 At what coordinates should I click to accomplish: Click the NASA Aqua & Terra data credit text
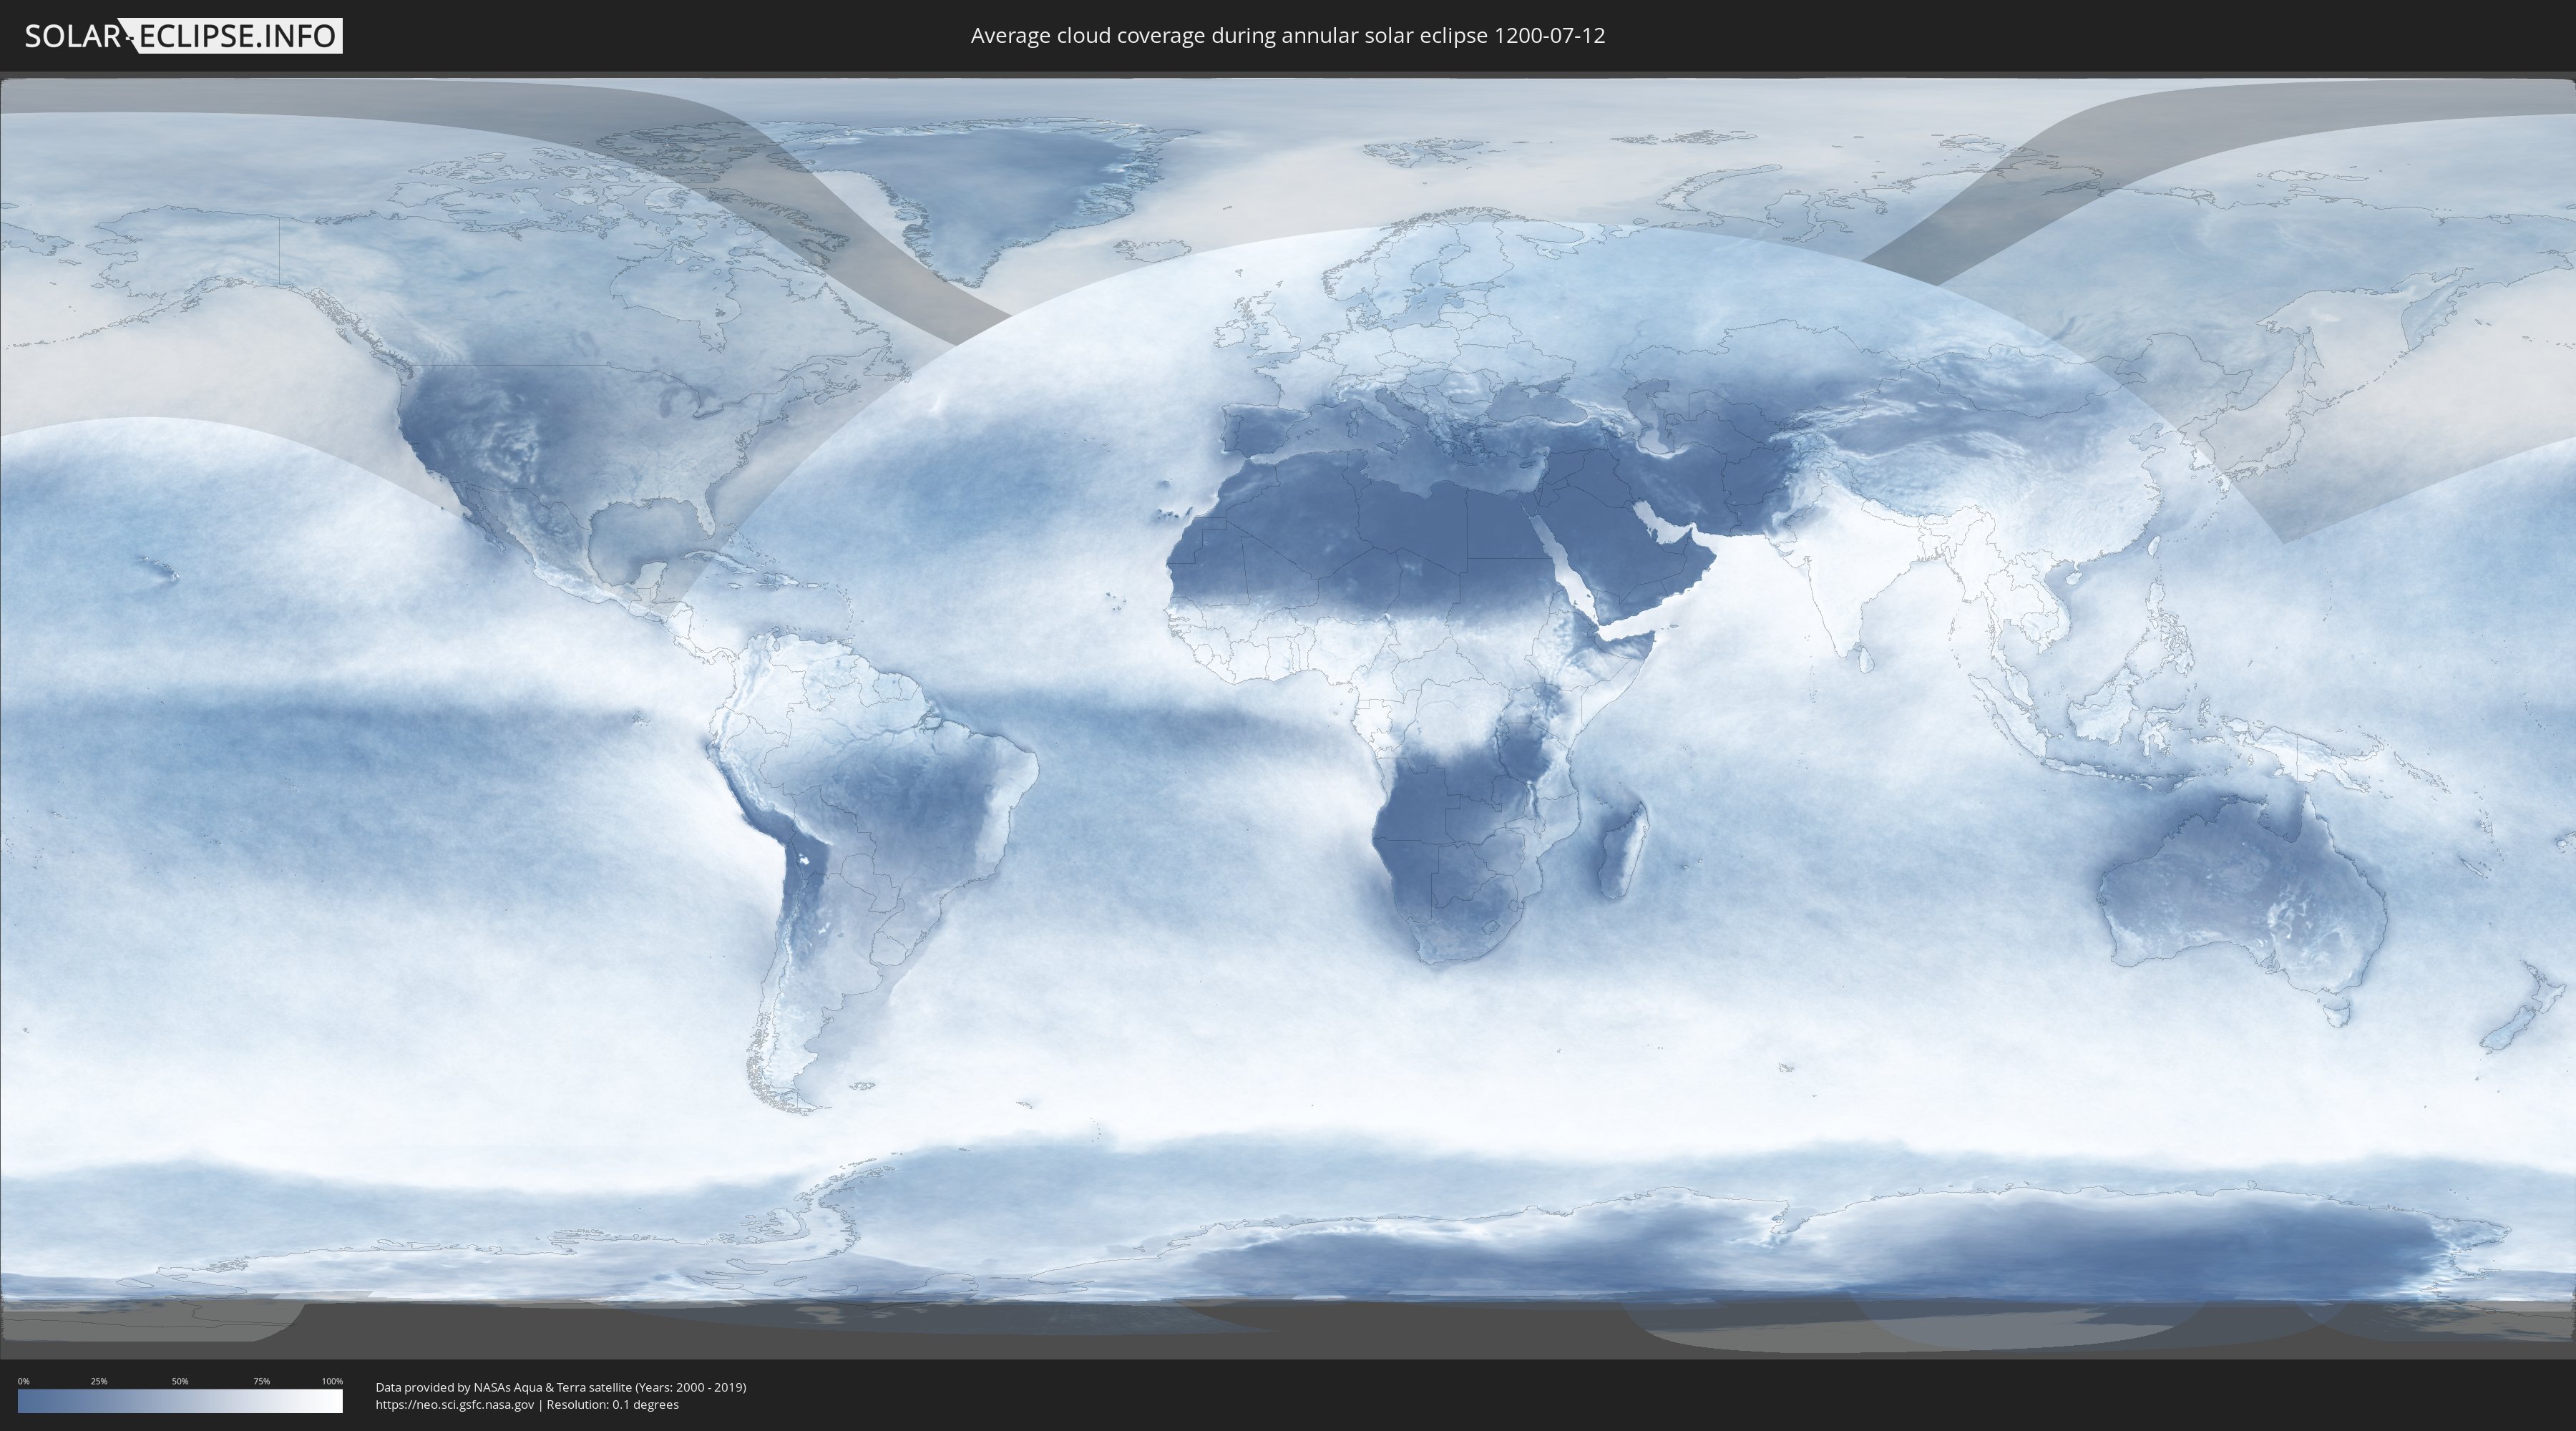coord(561,1387)
